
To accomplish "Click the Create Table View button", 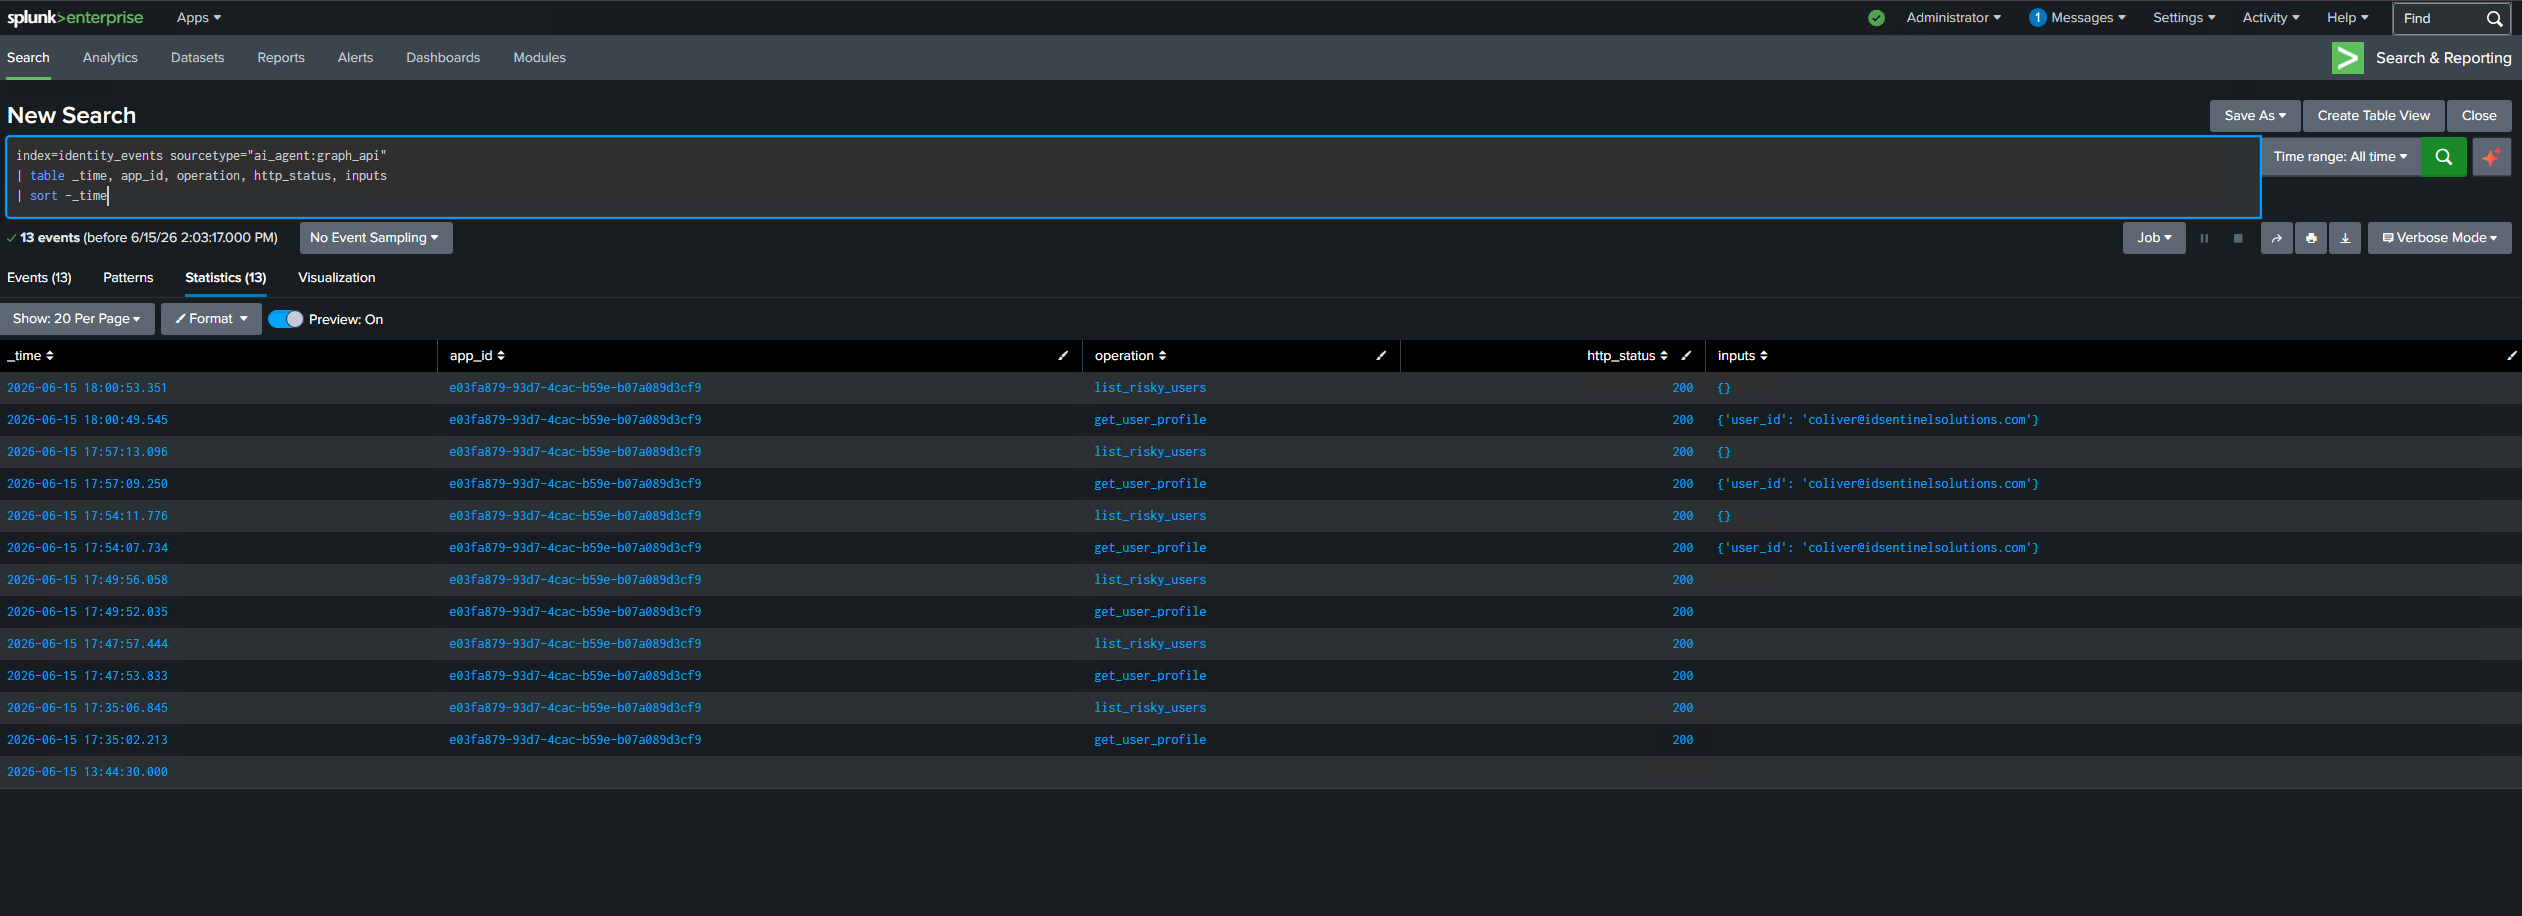I will coord(2374,116).
